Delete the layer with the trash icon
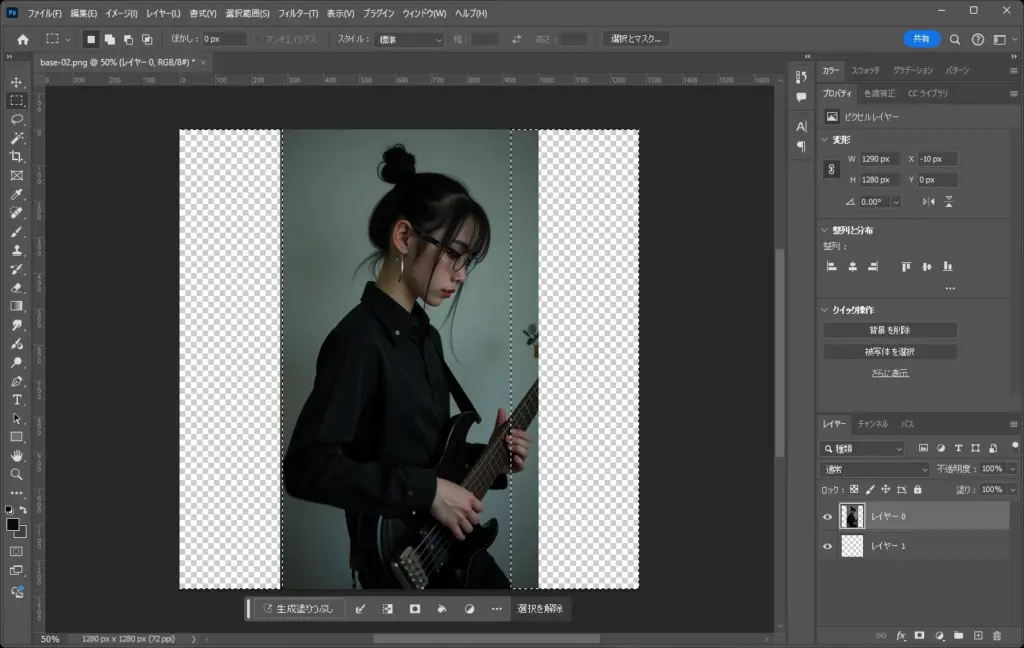This screenshot has height=648, width=1024. (997, 636)
